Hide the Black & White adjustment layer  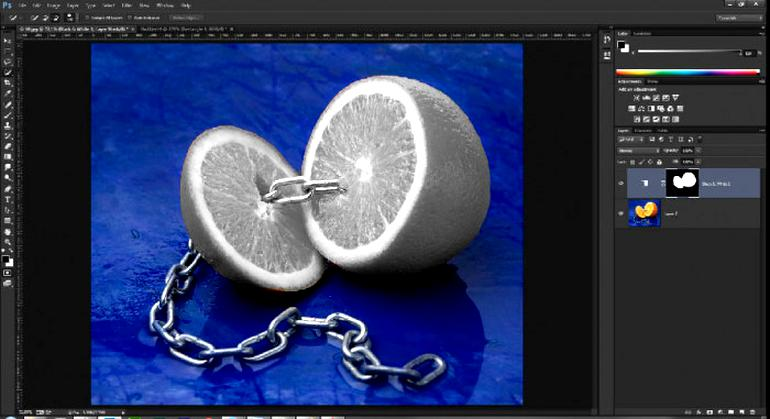[621, 183]
